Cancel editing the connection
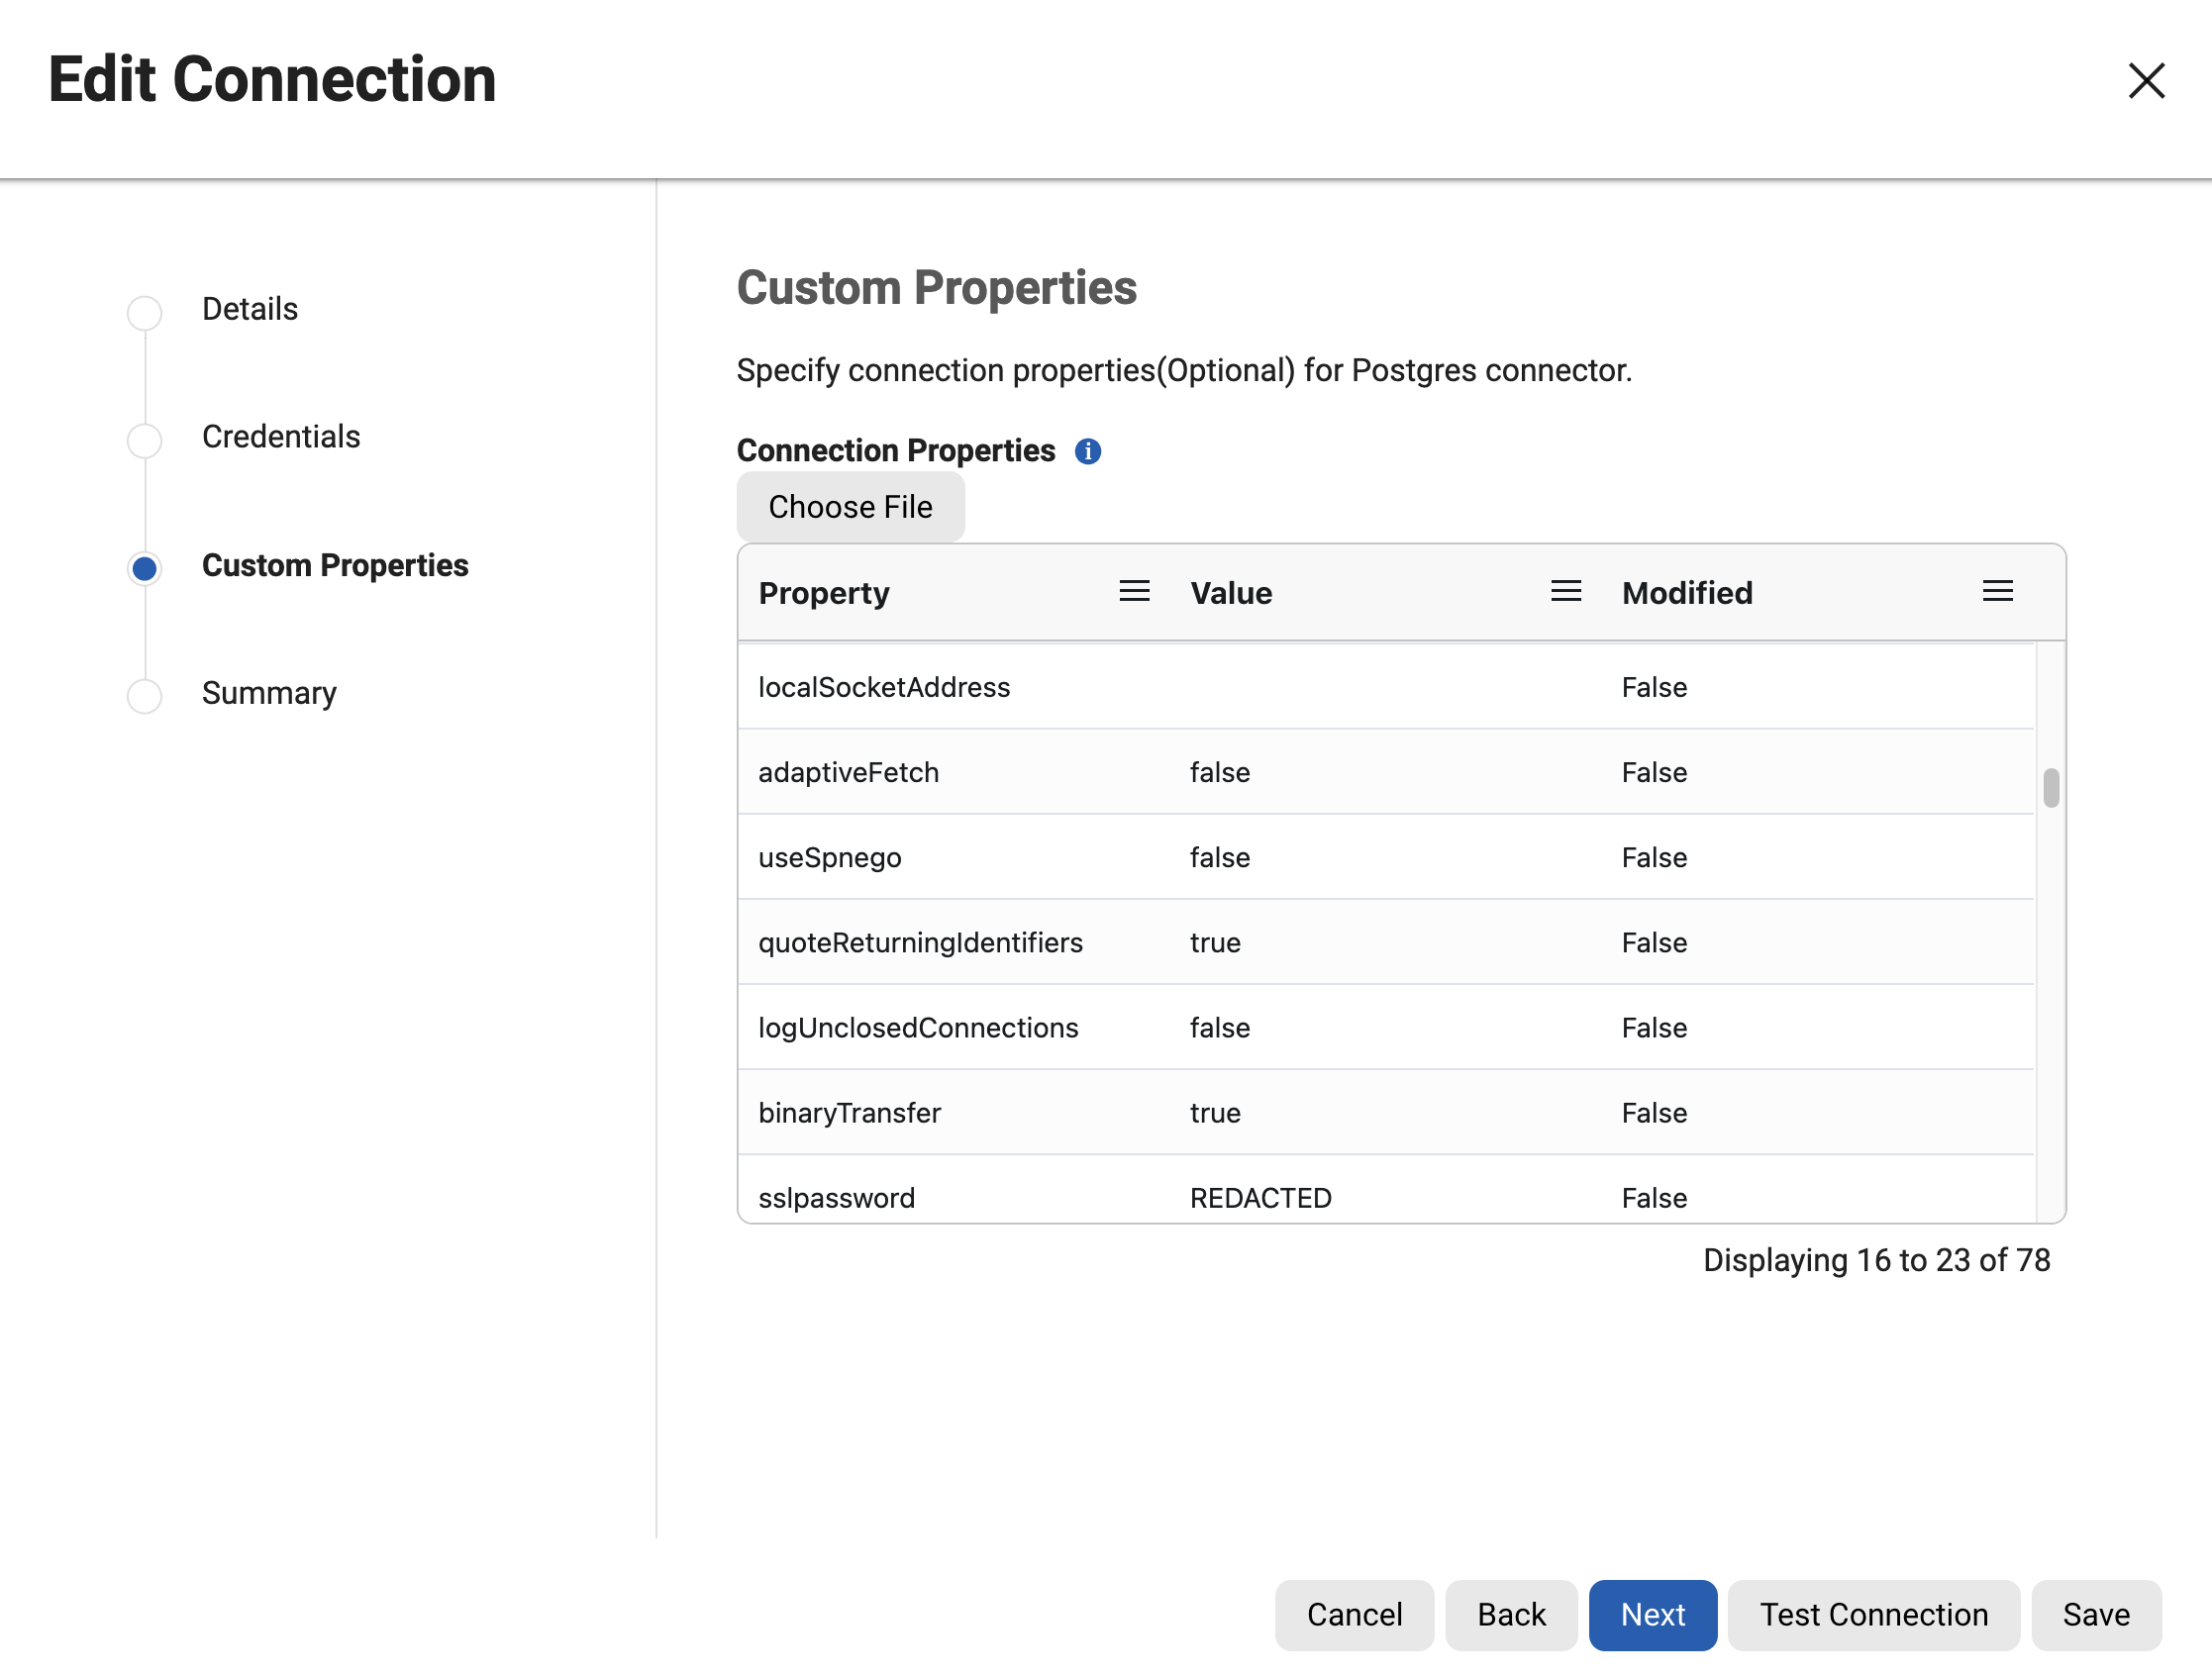The image size is (2212, 1675). [x=1353, y=1614]
